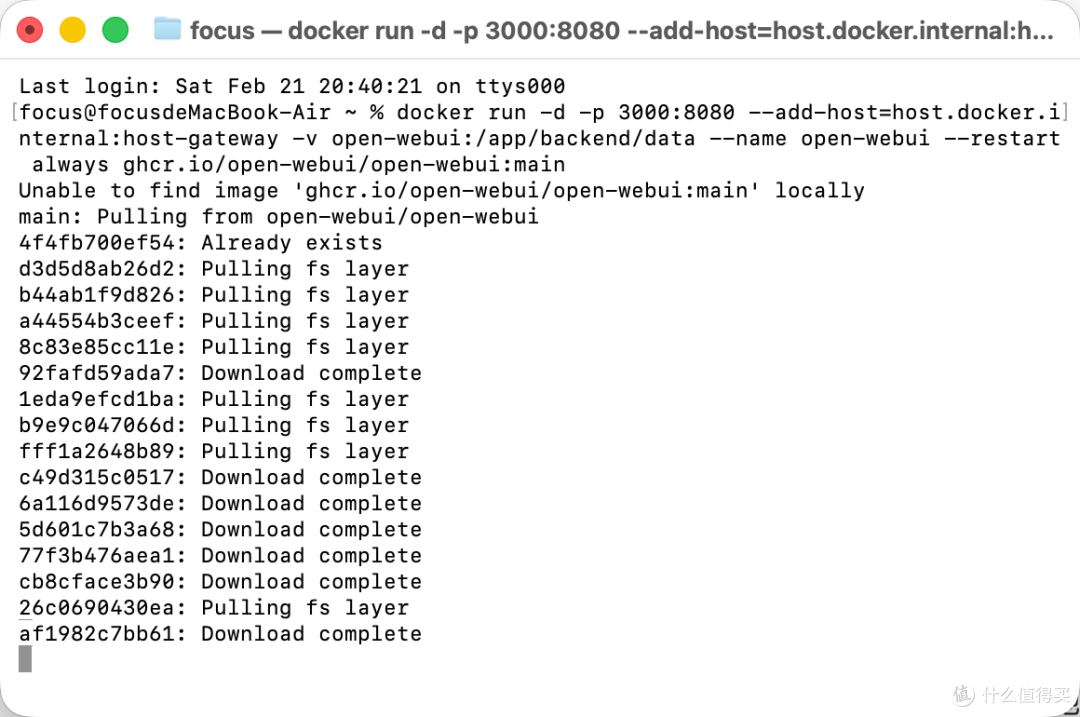
Task: Click the window title text starting with focus
Action: [x=621, y=30]
